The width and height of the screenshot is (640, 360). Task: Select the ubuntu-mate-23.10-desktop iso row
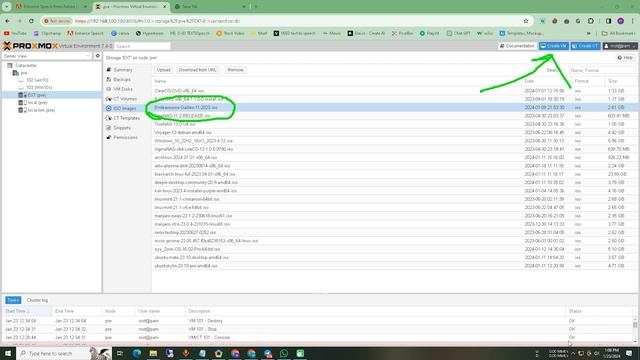coord(394,257)
